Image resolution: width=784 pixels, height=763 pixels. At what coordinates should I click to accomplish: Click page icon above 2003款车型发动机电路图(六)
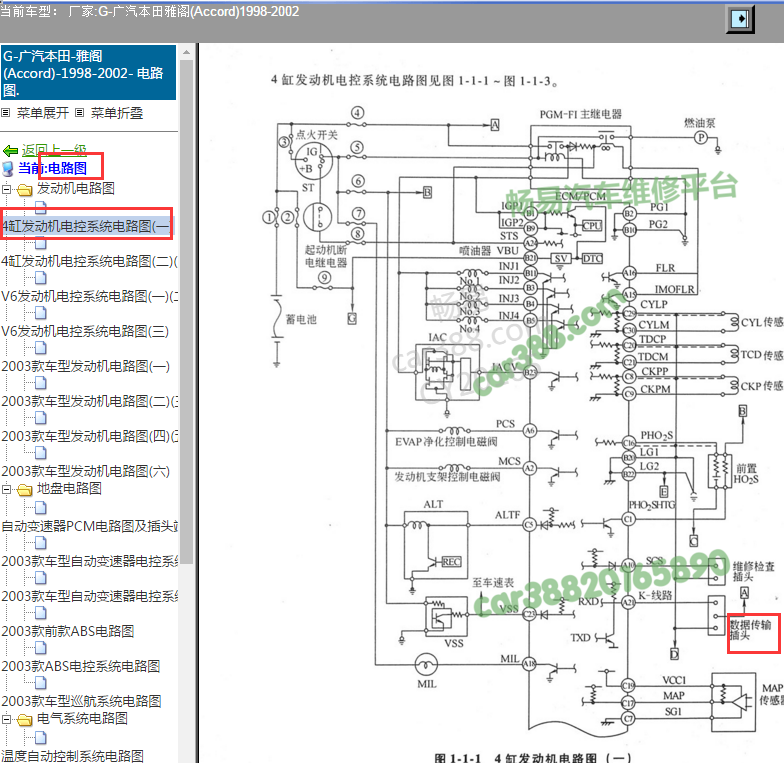tap(40, 453)
